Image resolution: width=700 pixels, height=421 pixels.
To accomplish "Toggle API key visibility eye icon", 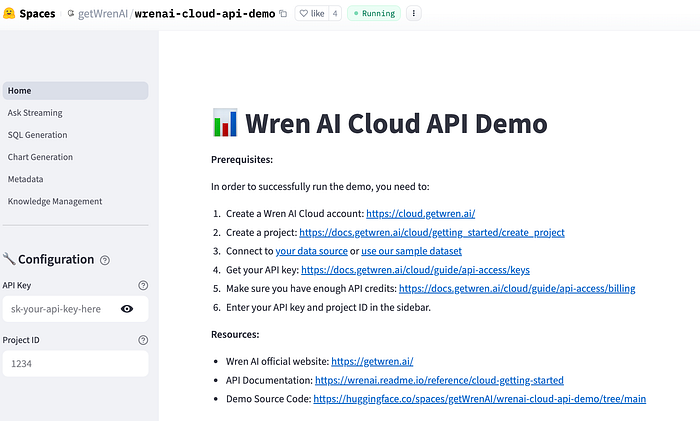I will click(x=127, y=309).
